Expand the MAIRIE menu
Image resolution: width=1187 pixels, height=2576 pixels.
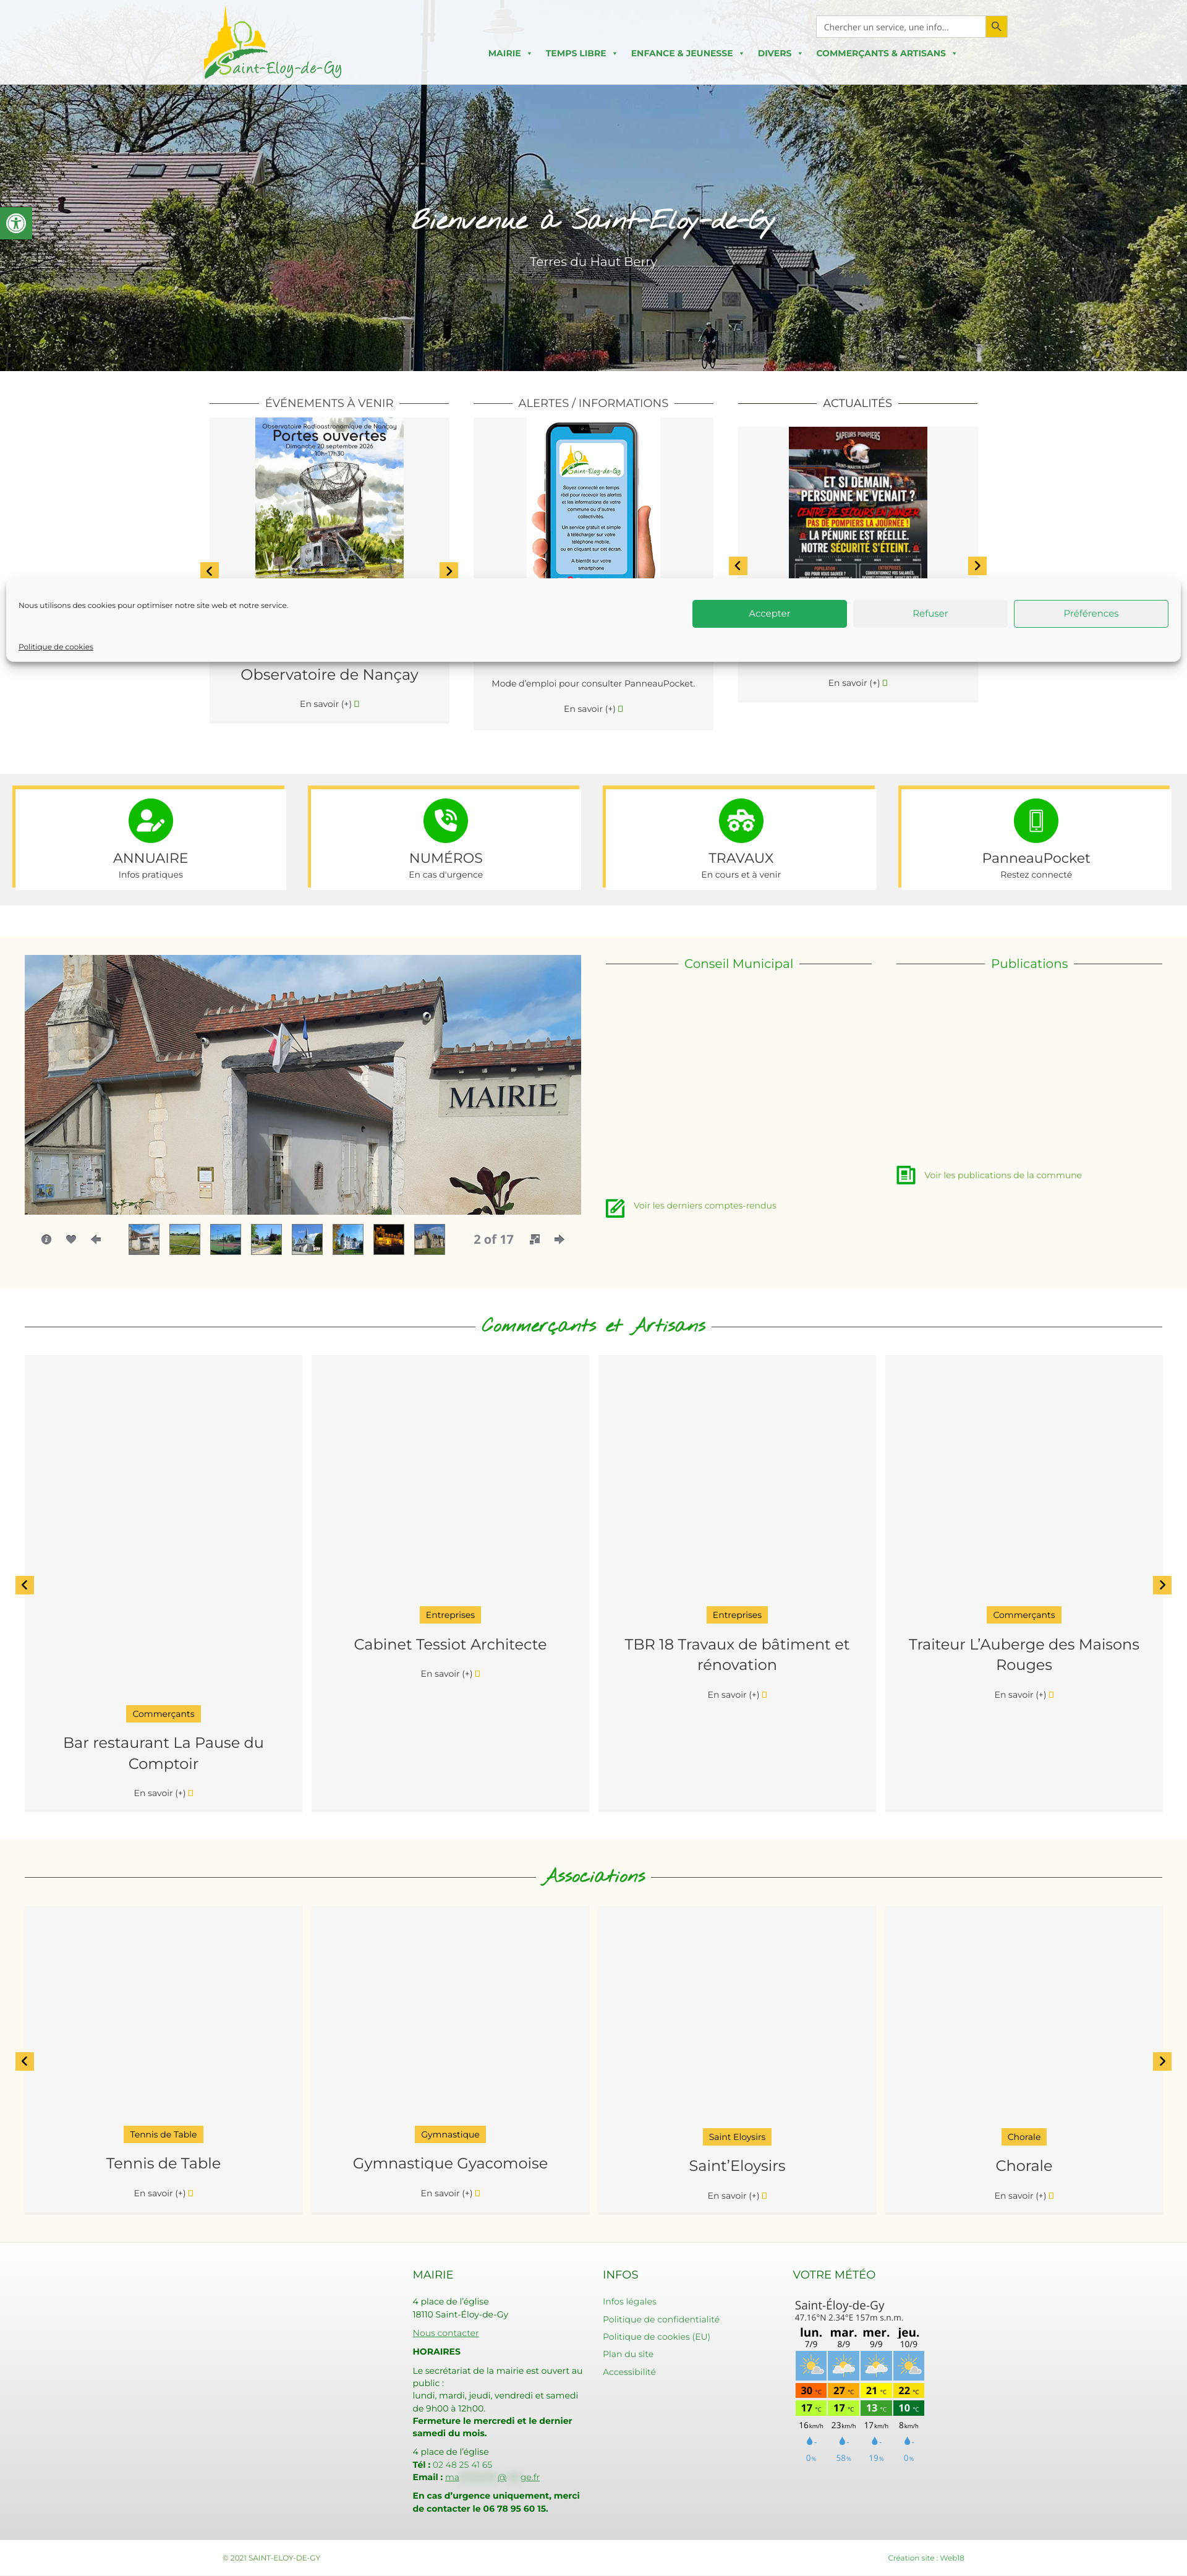pos(509,53)
